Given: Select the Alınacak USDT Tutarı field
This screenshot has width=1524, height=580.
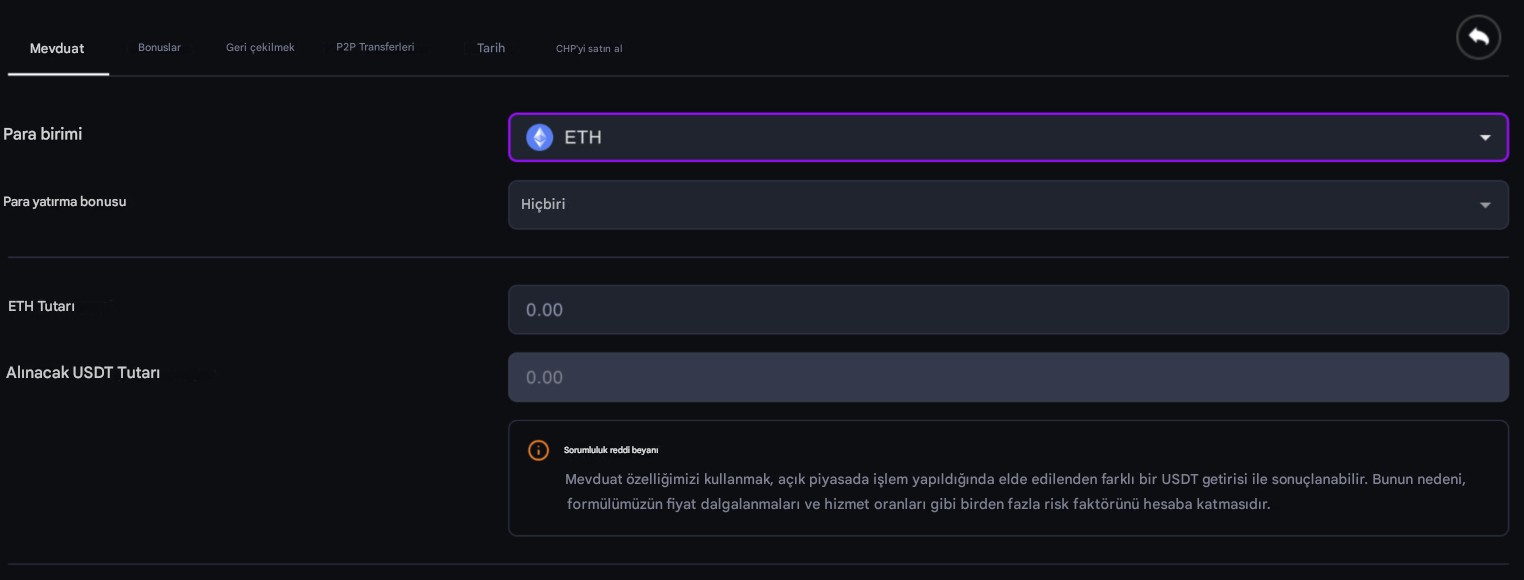Looking at the screenshot, I should (1008, 377).
